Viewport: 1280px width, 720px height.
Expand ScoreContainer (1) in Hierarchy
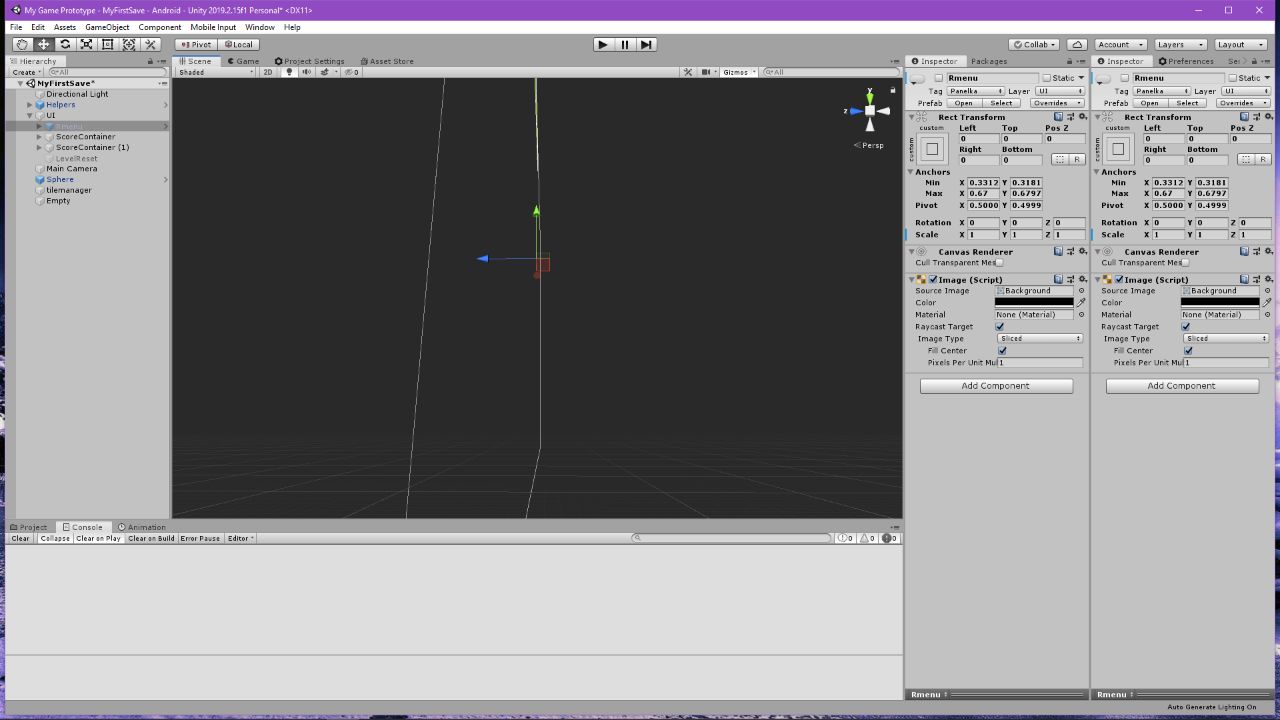[39, 147]
